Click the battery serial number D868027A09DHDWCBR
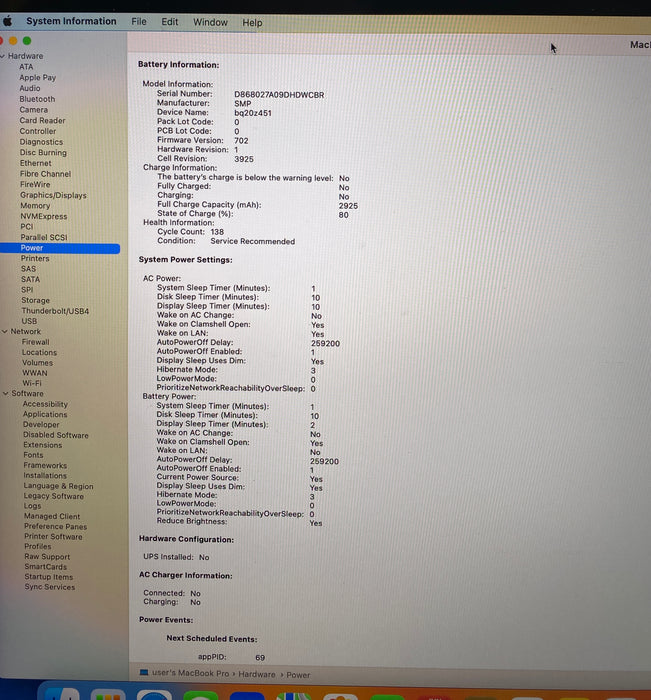Screen dimensions: 651x700 [x=279, y=95]
